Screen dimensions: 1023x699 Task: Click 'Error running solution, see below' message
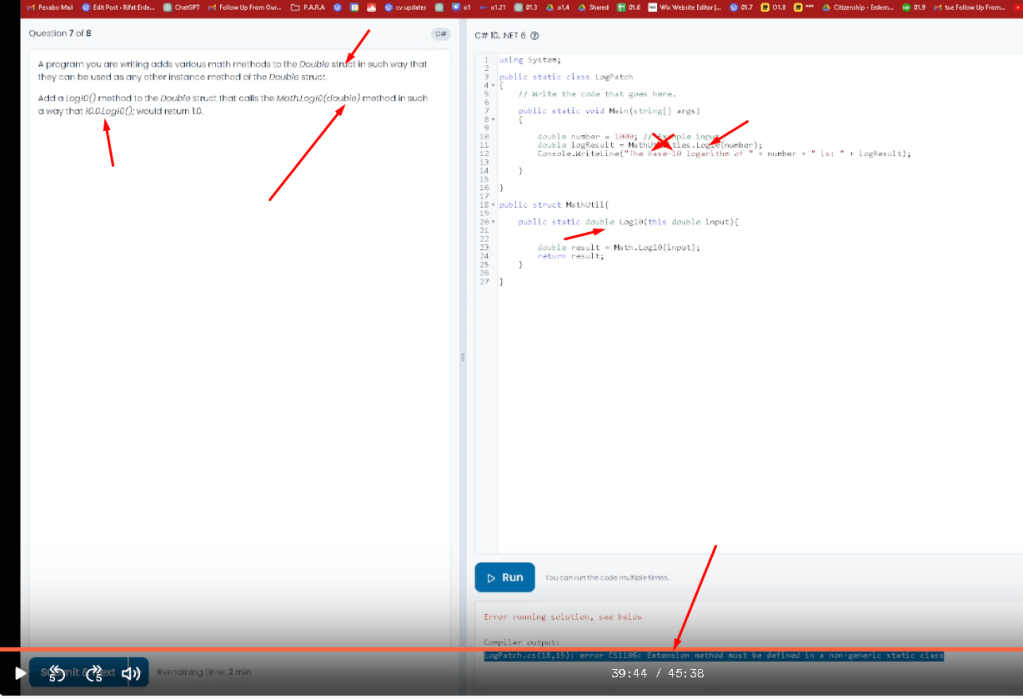(x=563, y=617)
